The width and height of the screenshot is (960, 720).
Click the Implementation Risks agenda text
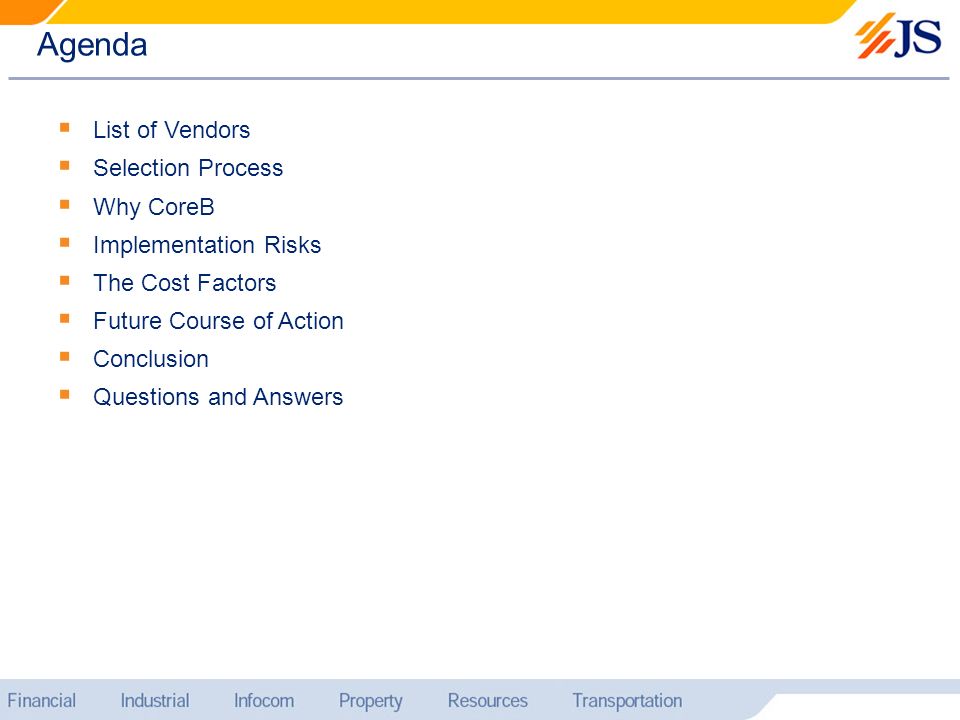(207, 245)
